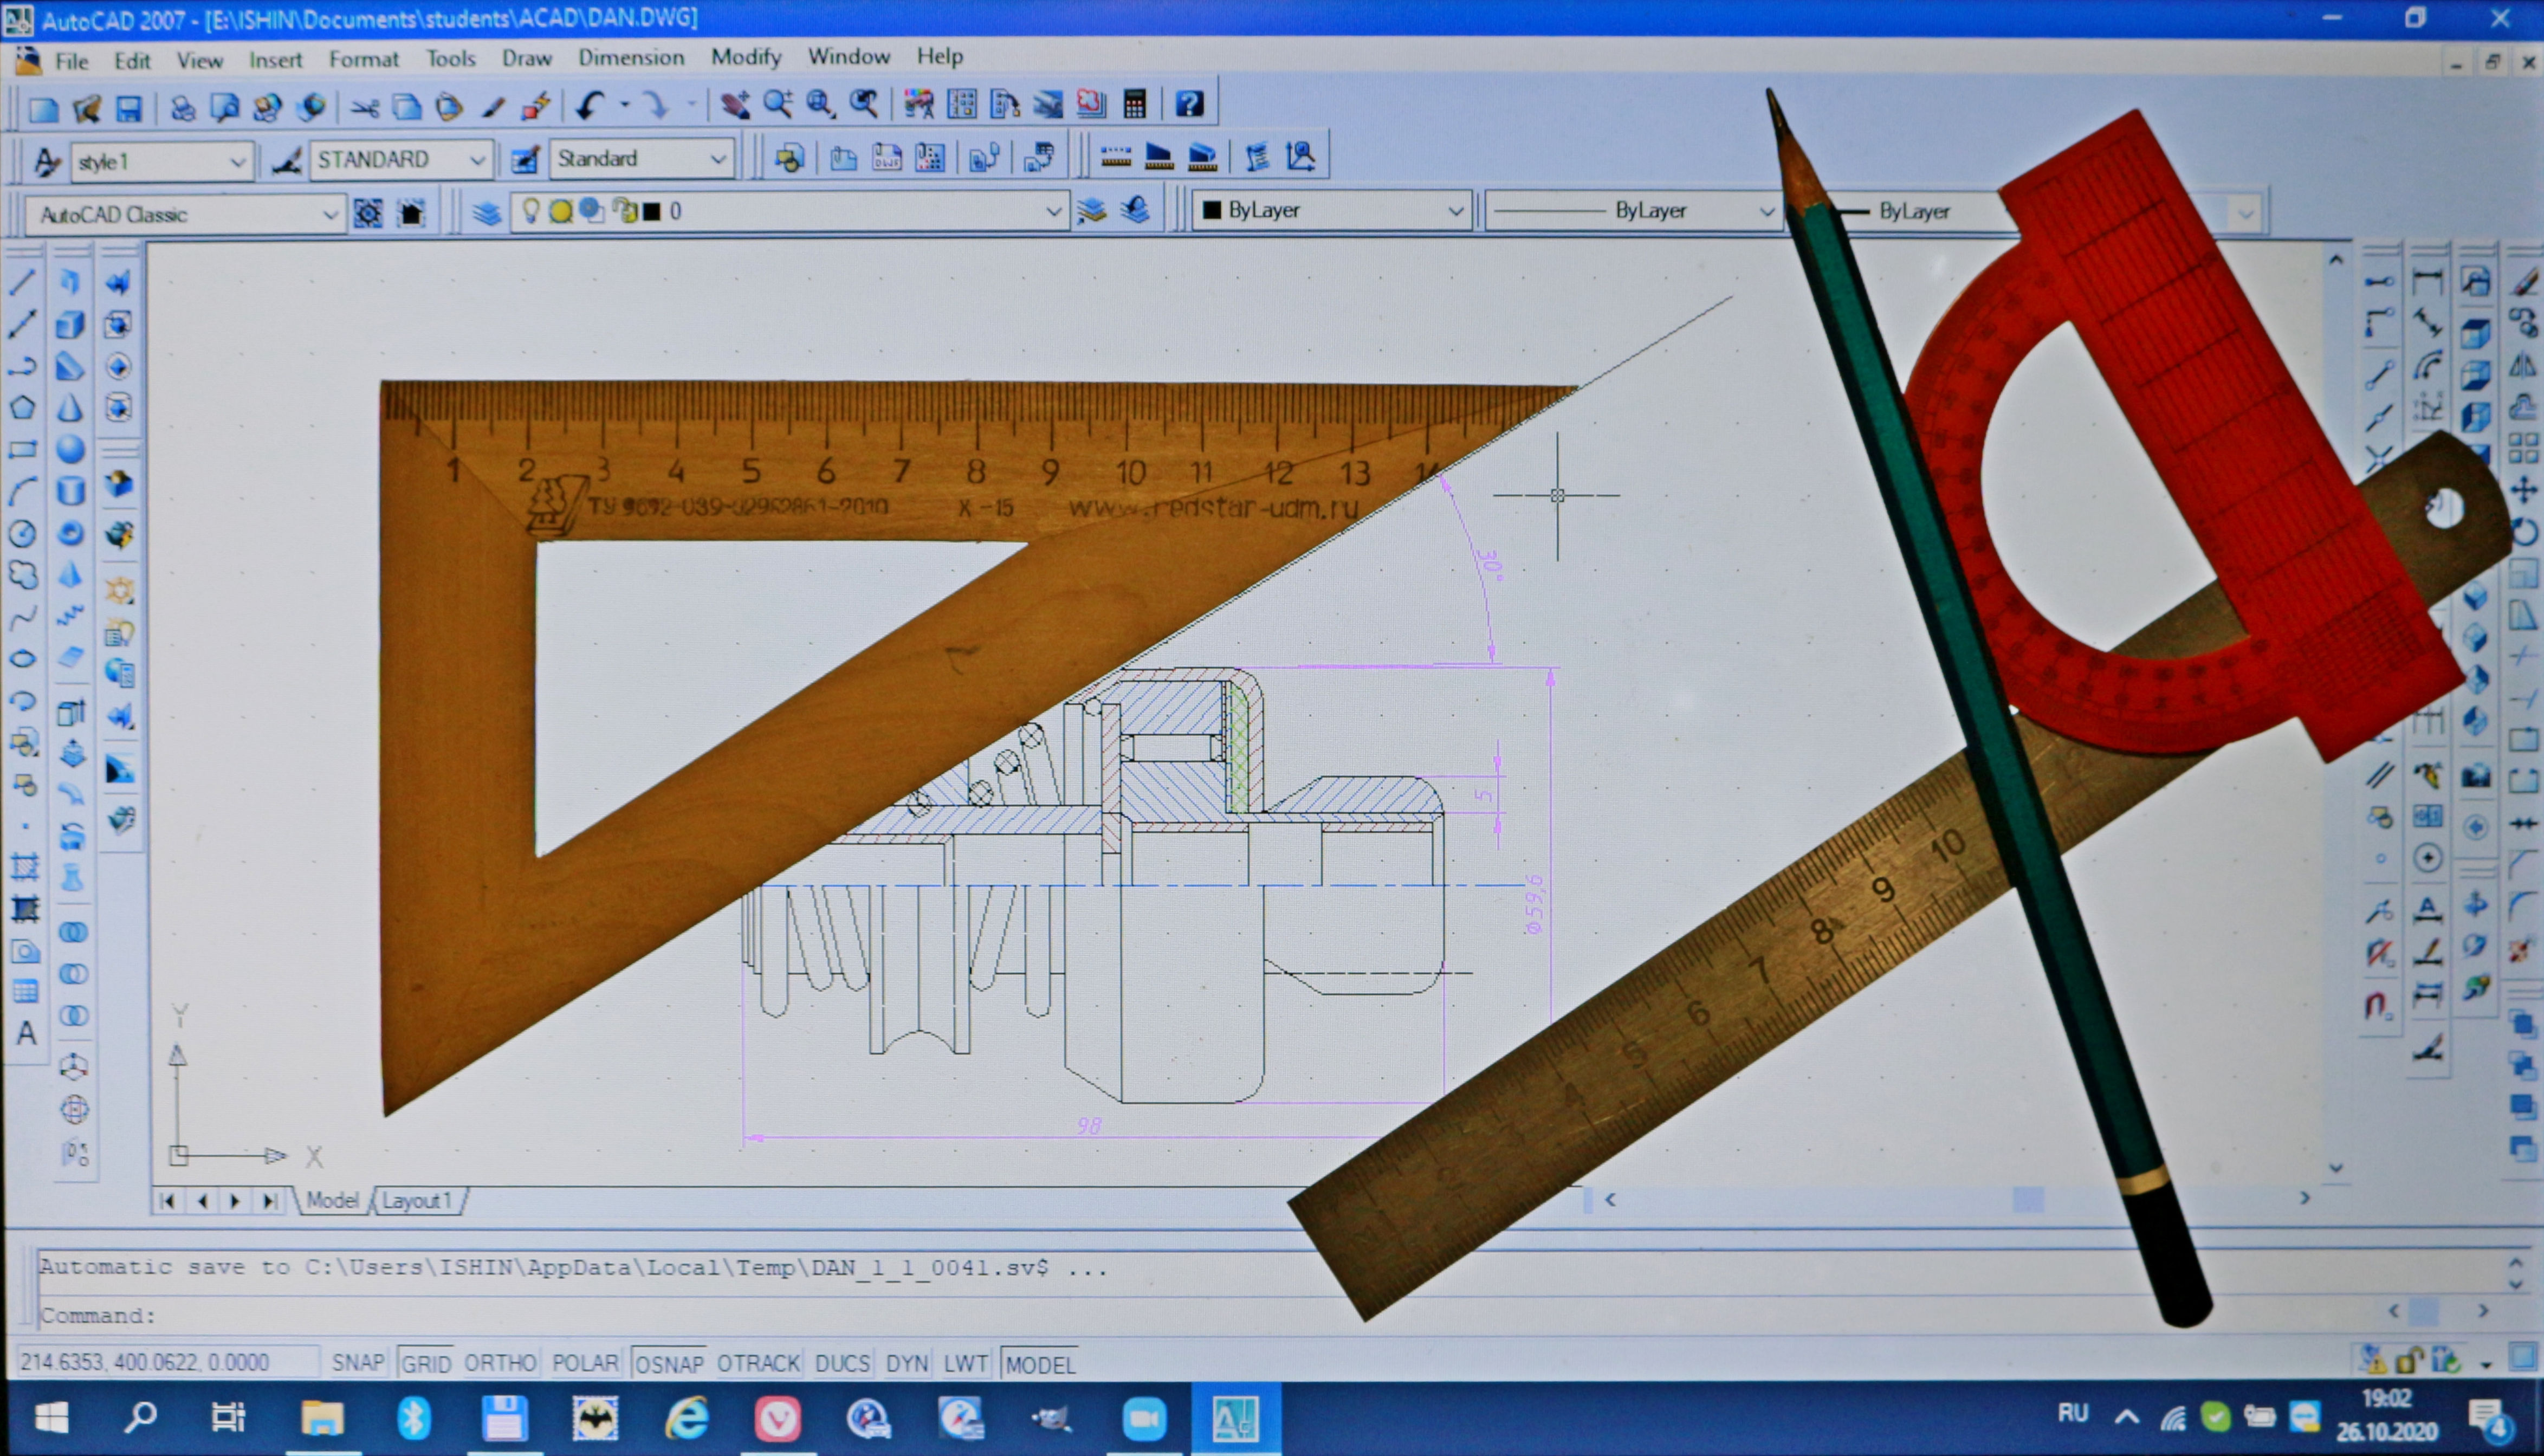The image size is (2544, 1456).
Task: Open the Draw menu
Action: tap(526, 58)
